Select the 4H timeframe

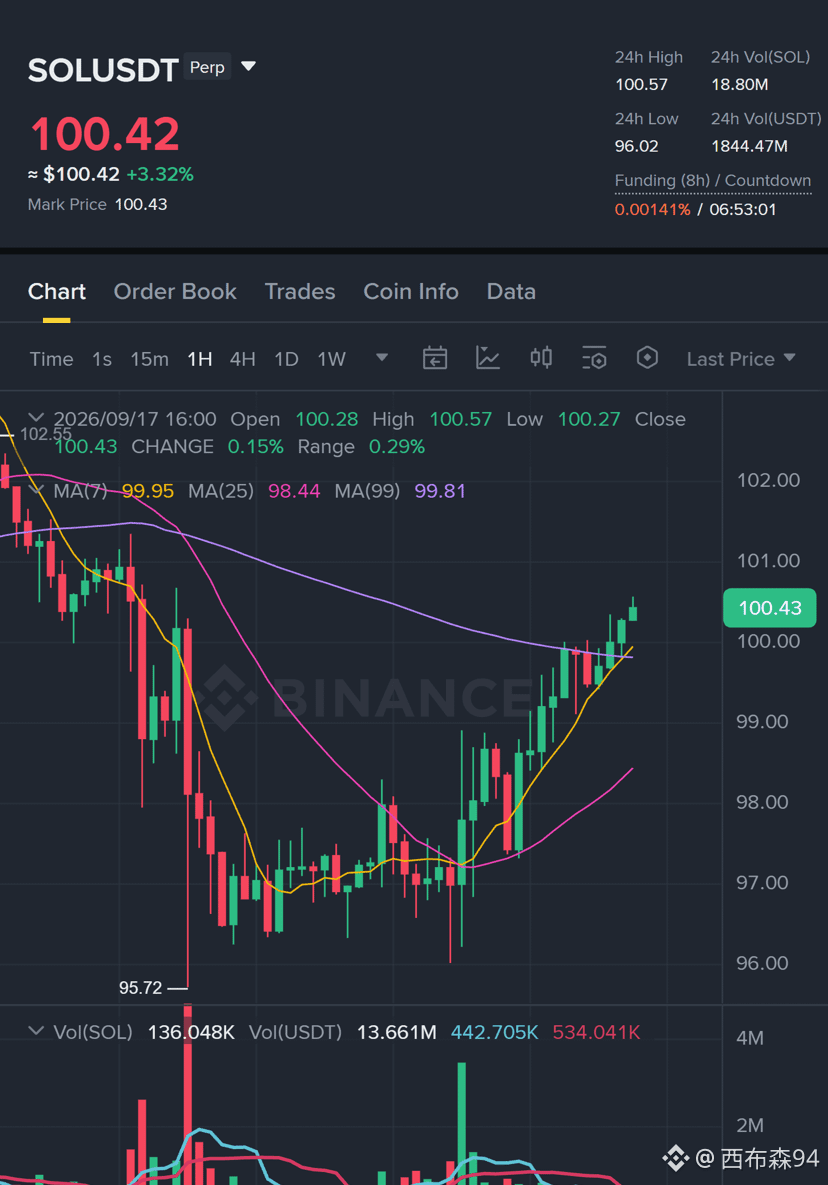point(243,359)
